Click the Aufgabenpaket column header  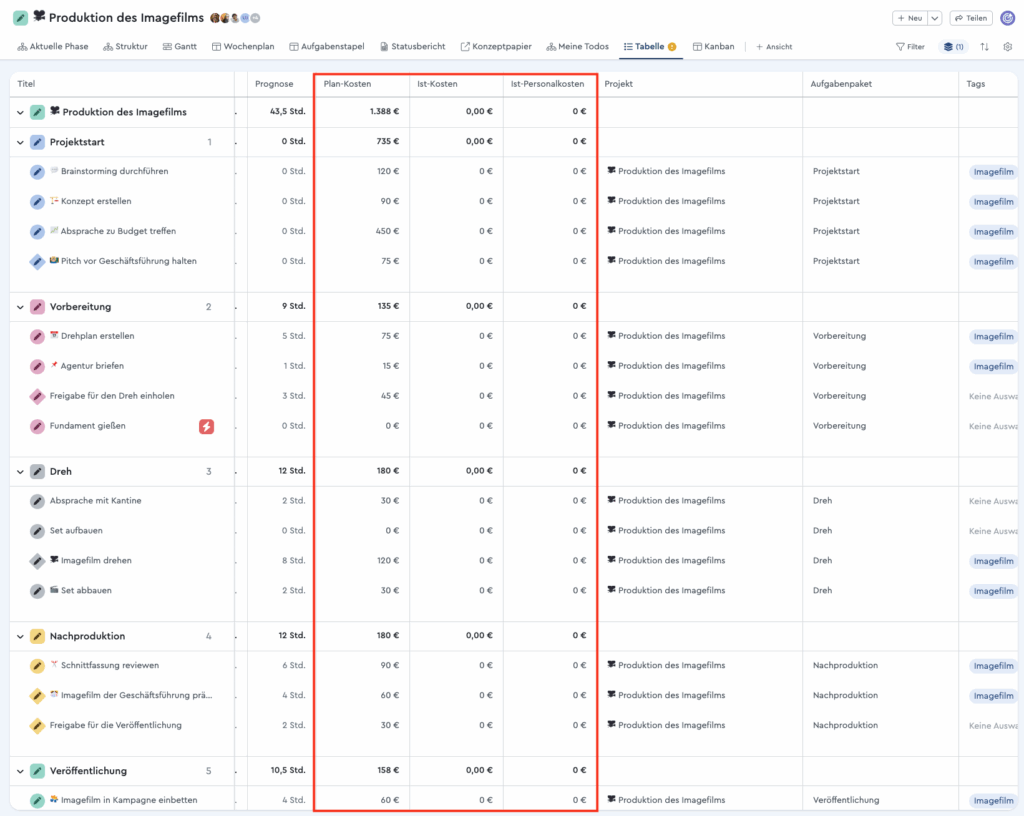[880, 84]
